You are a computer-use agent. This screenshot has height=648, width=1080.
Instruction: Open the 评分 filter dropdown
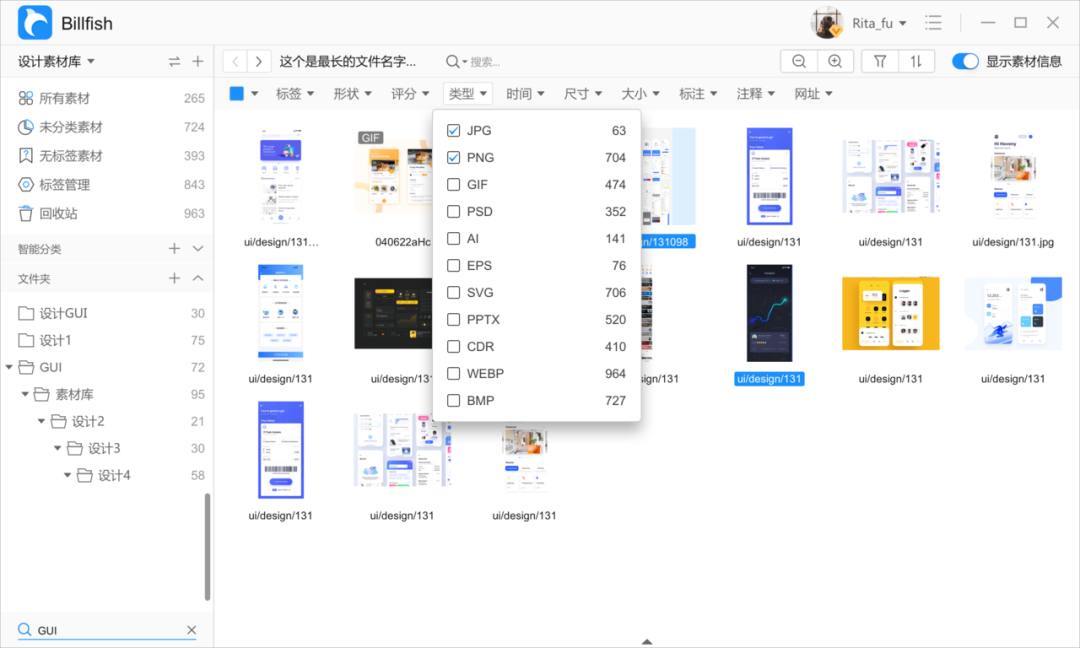tap(410, 94)
